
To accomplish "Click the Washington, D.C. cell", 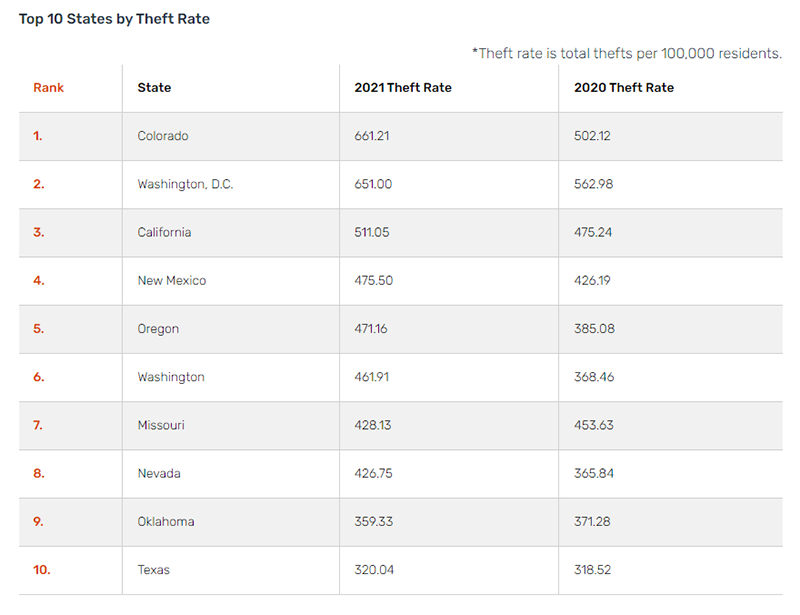I will click(185, 184).
